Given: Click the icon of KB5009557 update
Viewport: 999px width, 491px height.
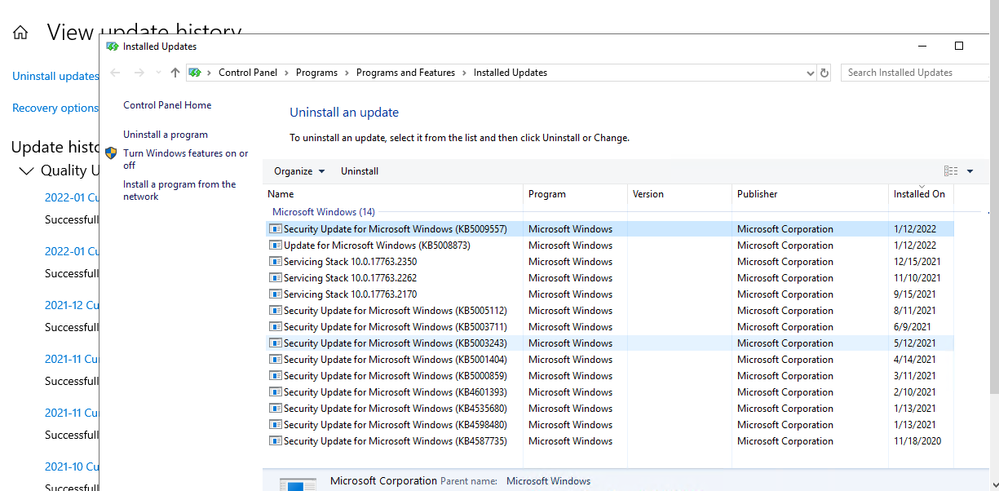Looking at the screenshot, I should coord(275,229).
